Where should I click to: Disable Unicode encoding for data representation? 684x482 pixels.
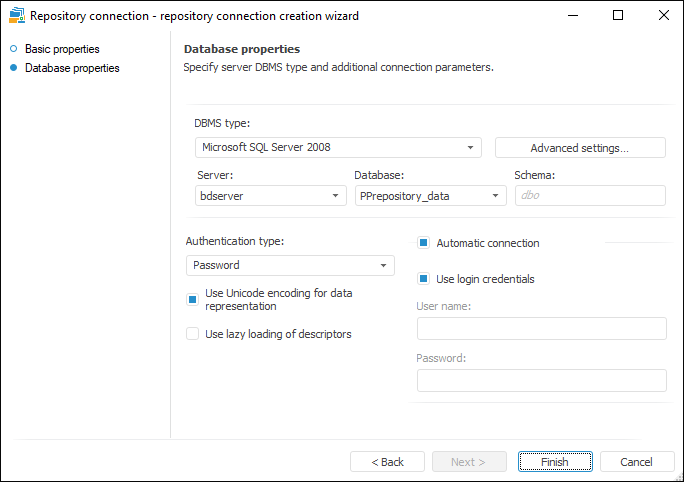pos(193,299)
